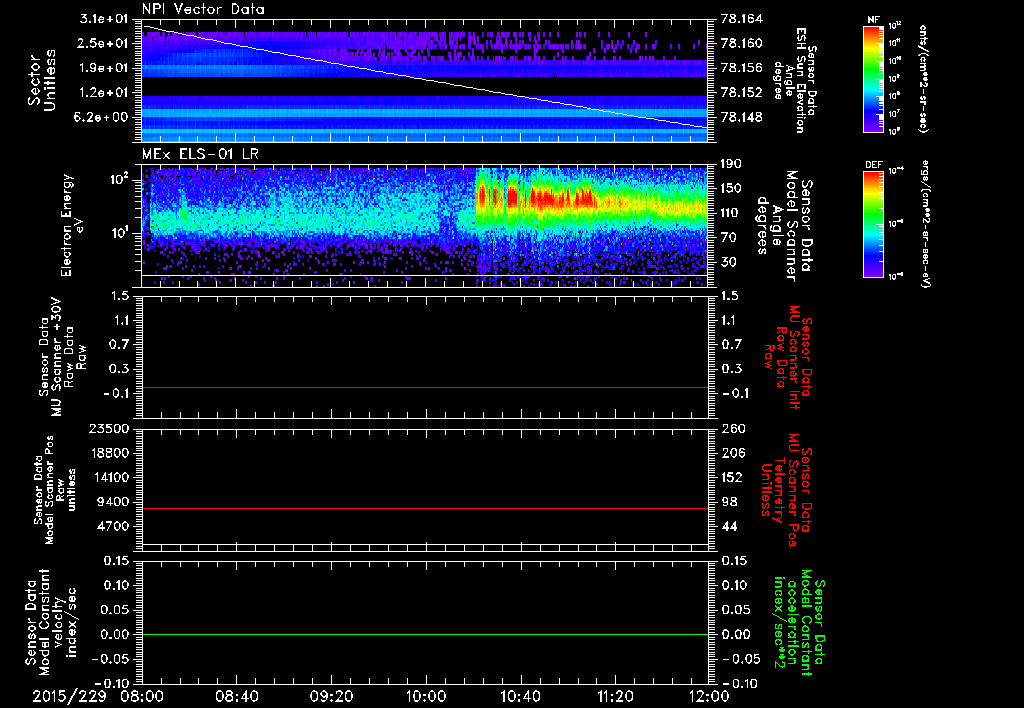Image resolution: width=1024 pixels, height=708 pixels.
Task: Click the red "MU Scanner Pos Telemetry" label
Action: point(786,489)
